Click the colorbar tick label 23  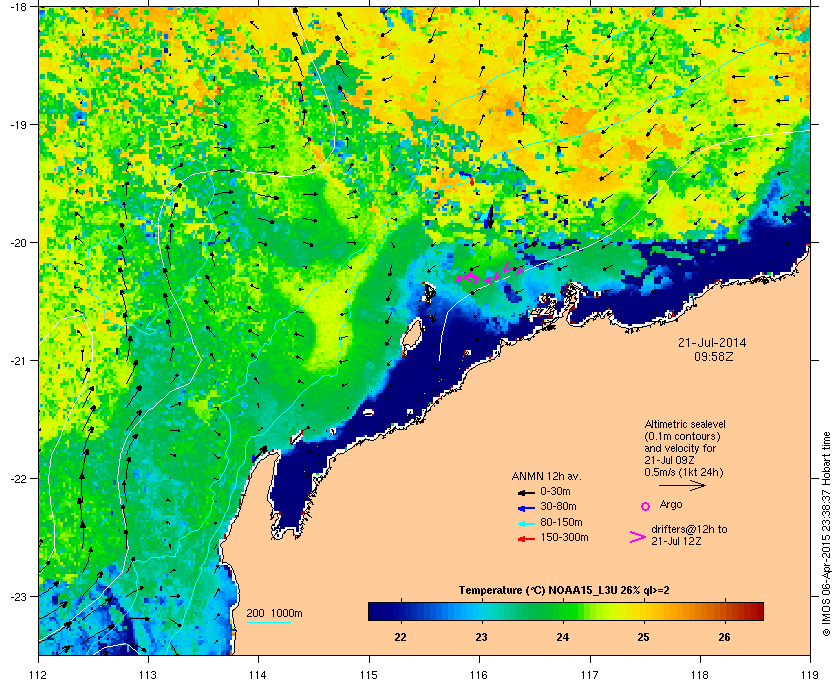(481, 637)
